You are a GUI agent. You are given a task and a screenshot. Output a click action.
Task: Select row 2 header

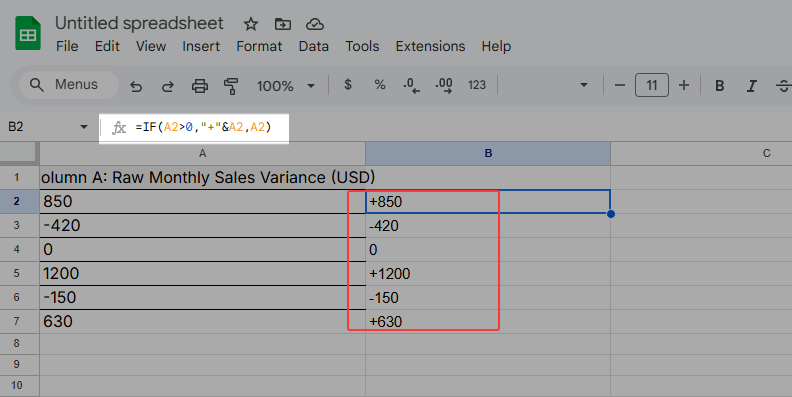click(19, 202)
